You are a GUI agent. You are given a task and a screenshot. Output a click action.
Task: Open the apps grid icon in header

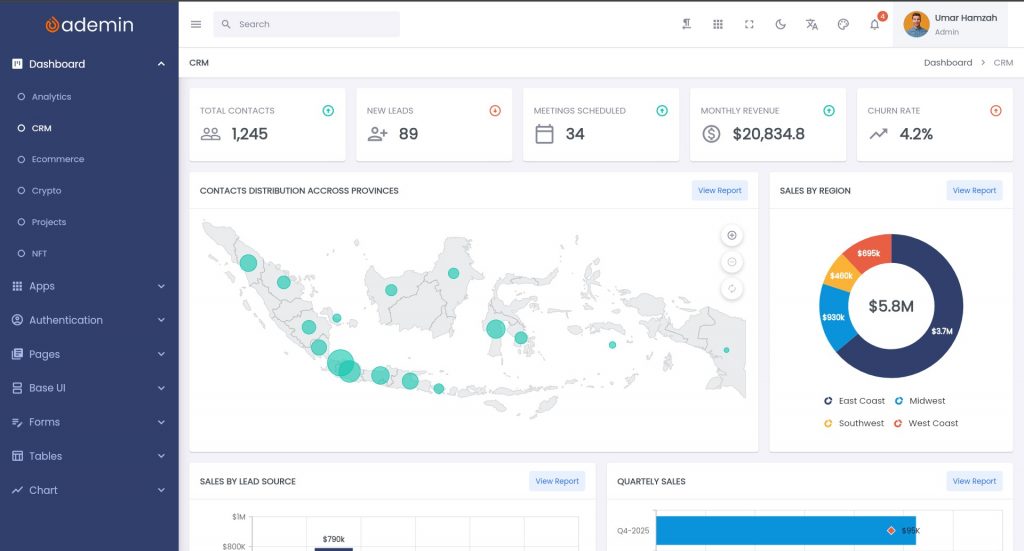[x=718, y=24]
